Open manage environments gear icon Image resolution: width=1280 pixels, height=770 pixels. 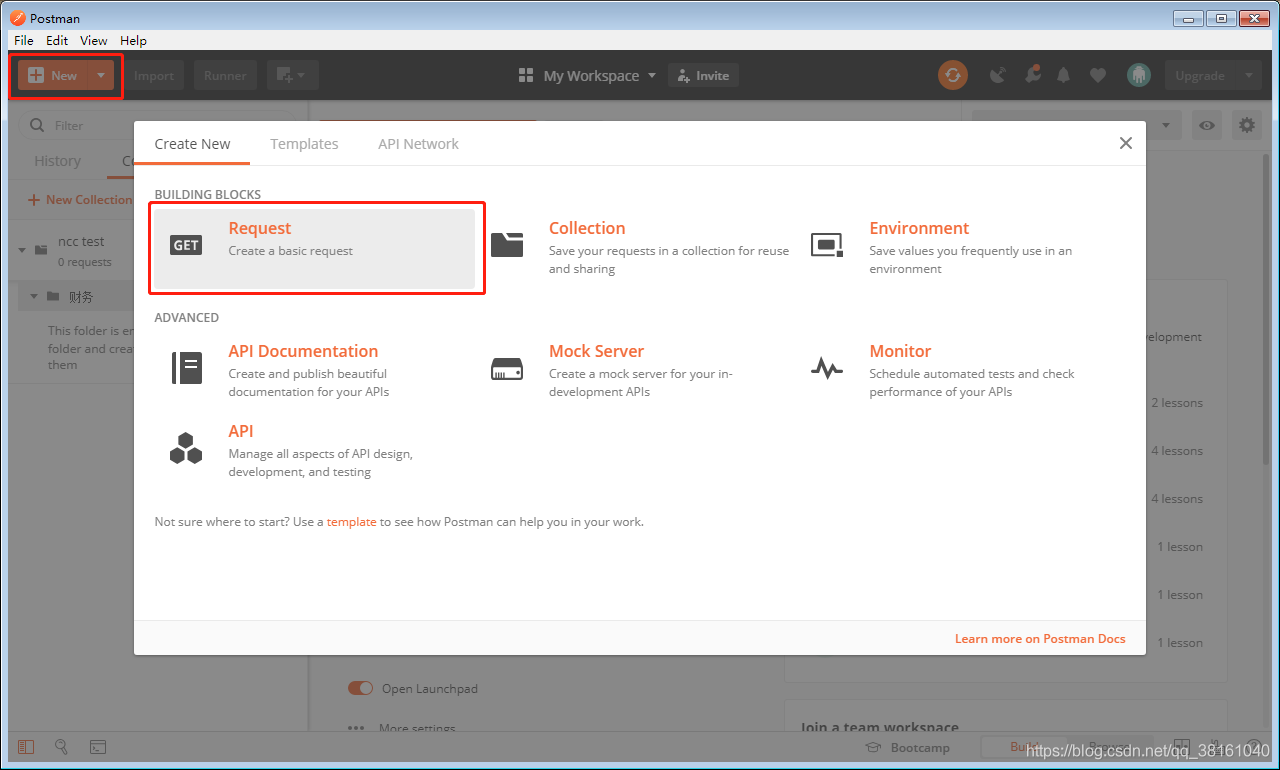(1246, 125)
